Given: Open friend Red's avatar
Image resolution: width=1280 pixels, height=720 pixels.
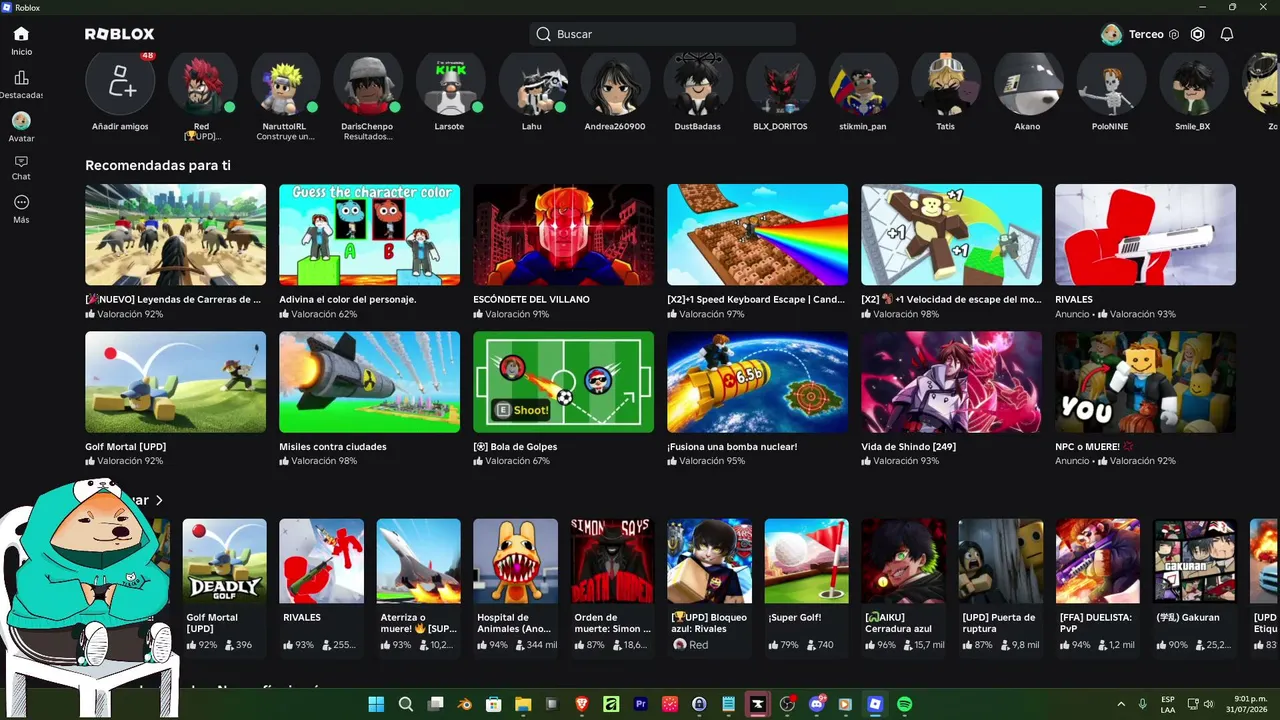Looking at the screenshot, I should (x=202, y=82).
